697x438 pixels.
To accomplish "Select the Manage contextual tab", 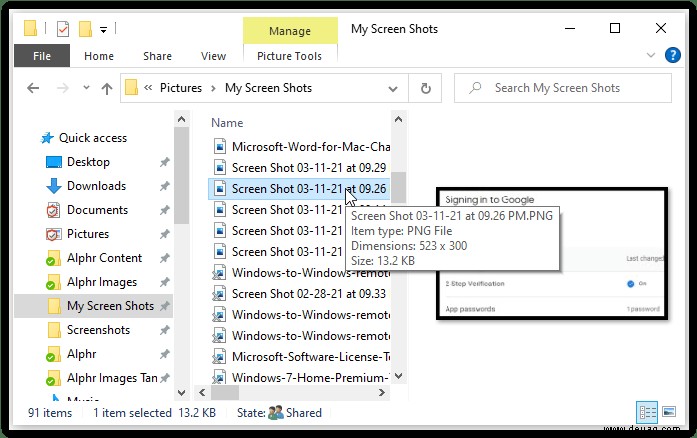I will point(290,31).
